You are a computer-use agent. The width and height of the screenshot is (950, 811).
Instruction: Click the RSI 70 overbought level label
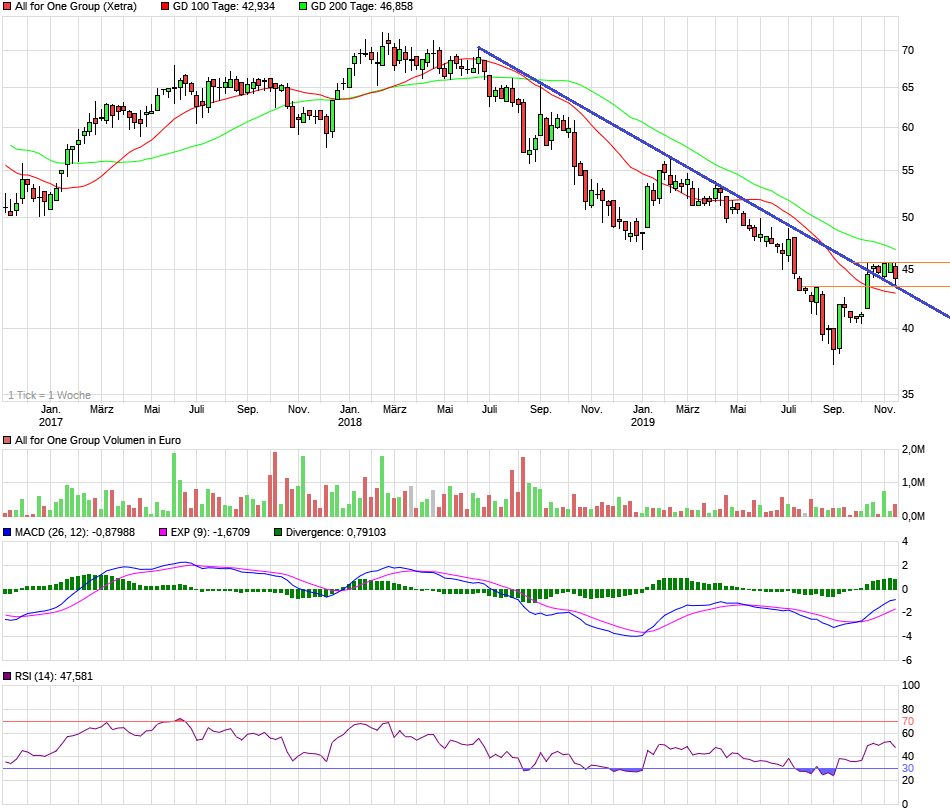pyautogui.click(x=908, y=721)
